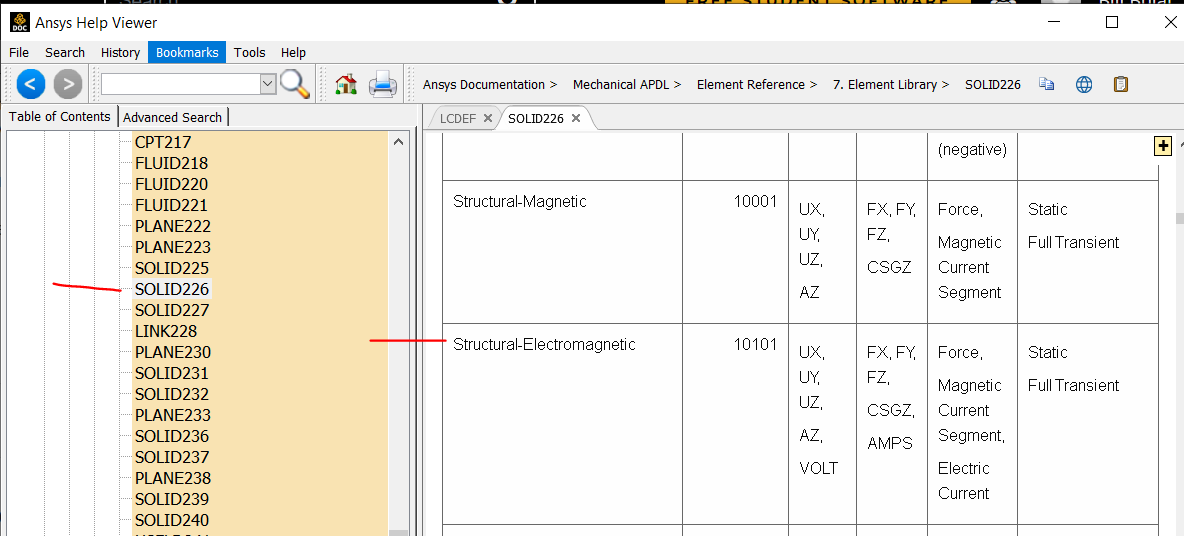Select FLUID220 in the contents tree
The image size is (1184, 536).
coord(171,184)
